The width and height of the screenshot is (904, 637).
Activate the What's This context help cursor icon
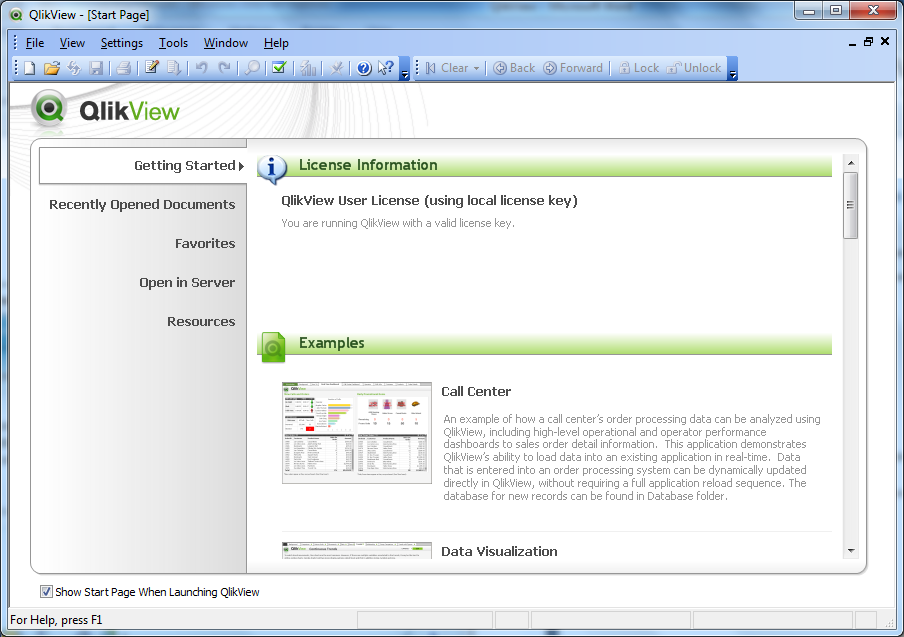[x=386, y=68]
